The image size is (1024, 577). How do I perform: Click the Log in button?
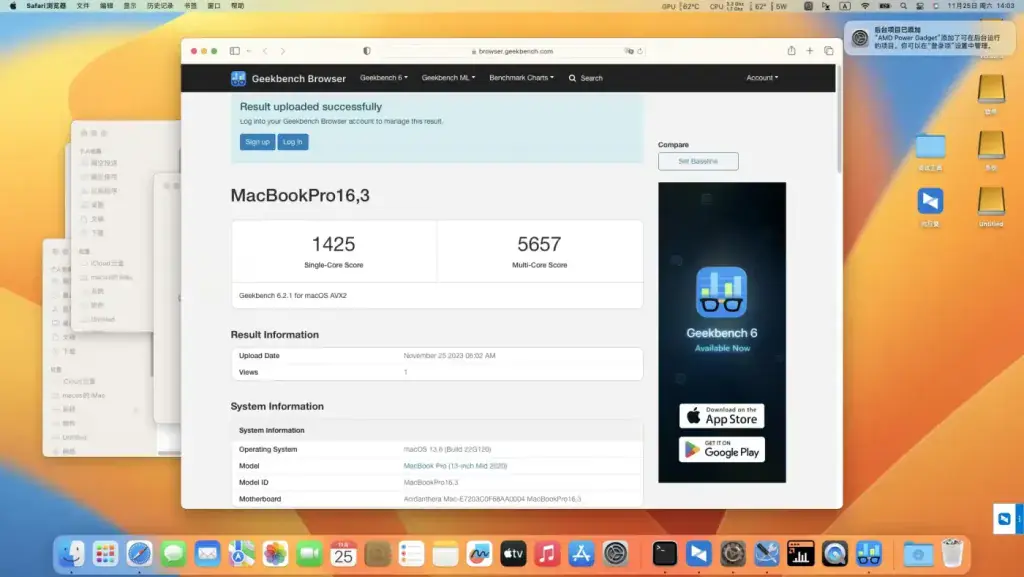pos(293,142)
